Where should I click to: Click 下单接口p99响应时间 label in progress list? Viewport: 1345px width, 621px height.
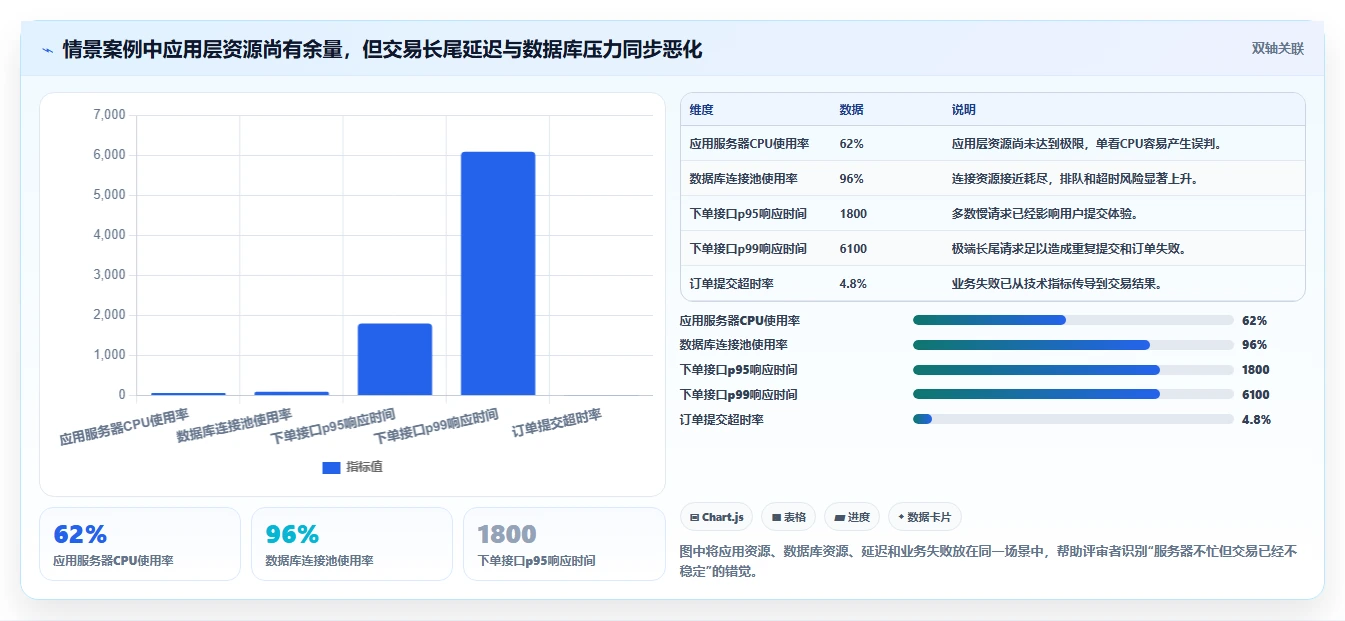pos(738,395)
